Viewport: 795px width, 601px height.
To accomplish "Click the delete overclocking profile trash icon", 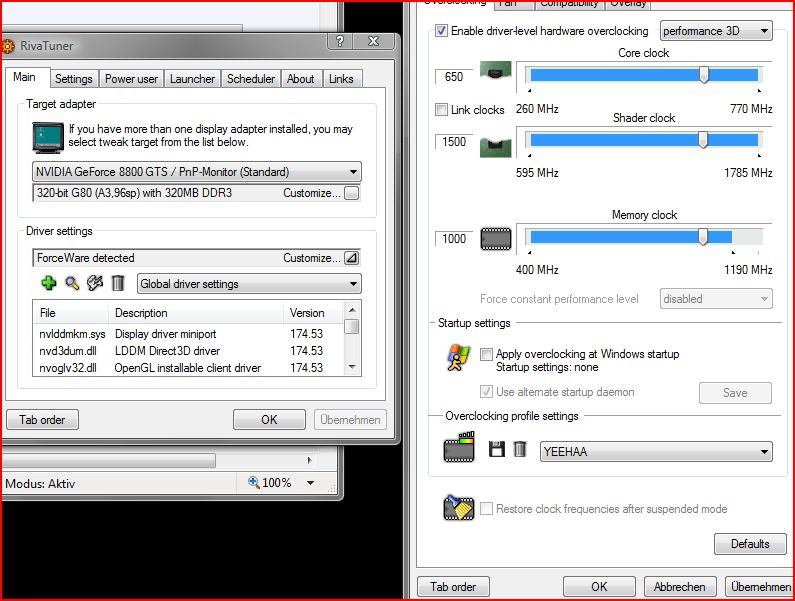I will (520, 449).
